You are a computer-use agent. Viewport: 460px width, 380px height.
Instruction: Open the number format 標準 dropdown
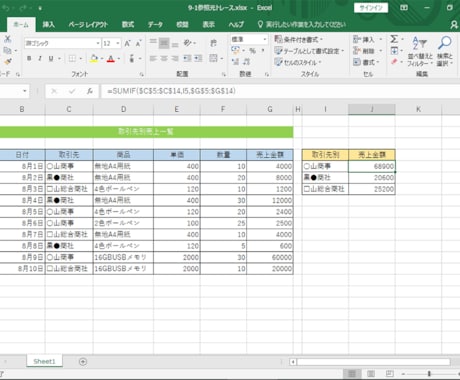pyautogui.click(x=265, y=39)
